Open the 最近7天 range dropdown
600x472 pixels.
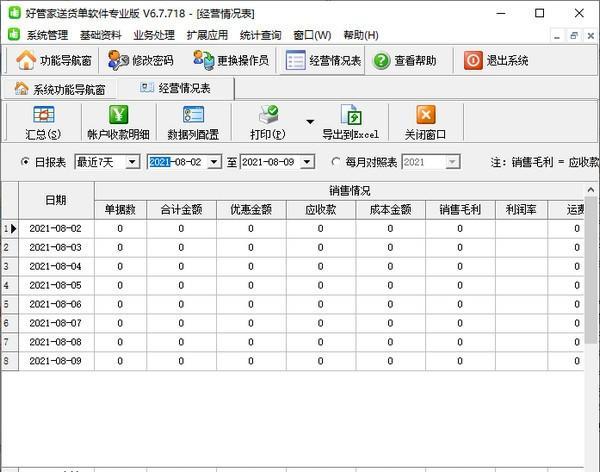click(132, 162)
